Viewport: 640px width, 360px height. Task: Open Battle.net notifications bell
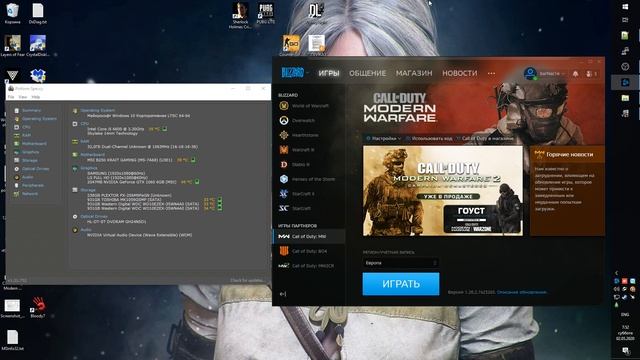pos(575,74)
